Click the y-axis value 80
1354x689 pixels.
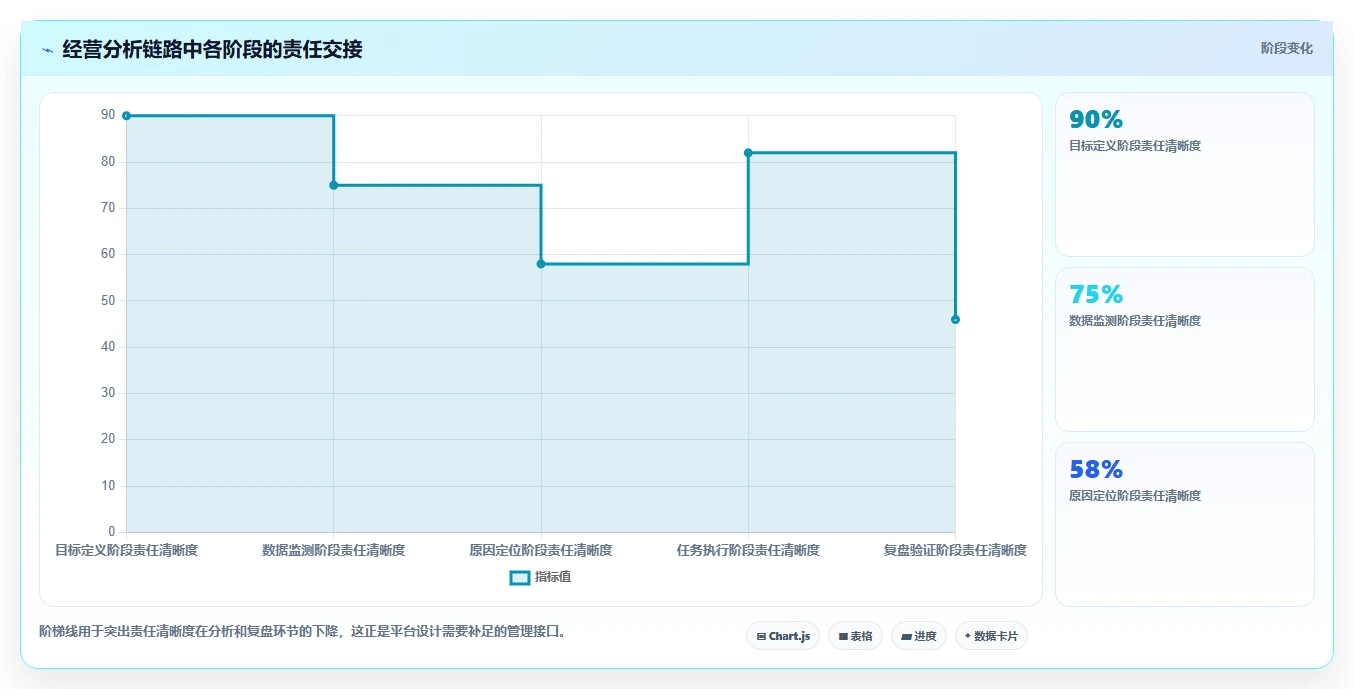click(x=108, y=161)
